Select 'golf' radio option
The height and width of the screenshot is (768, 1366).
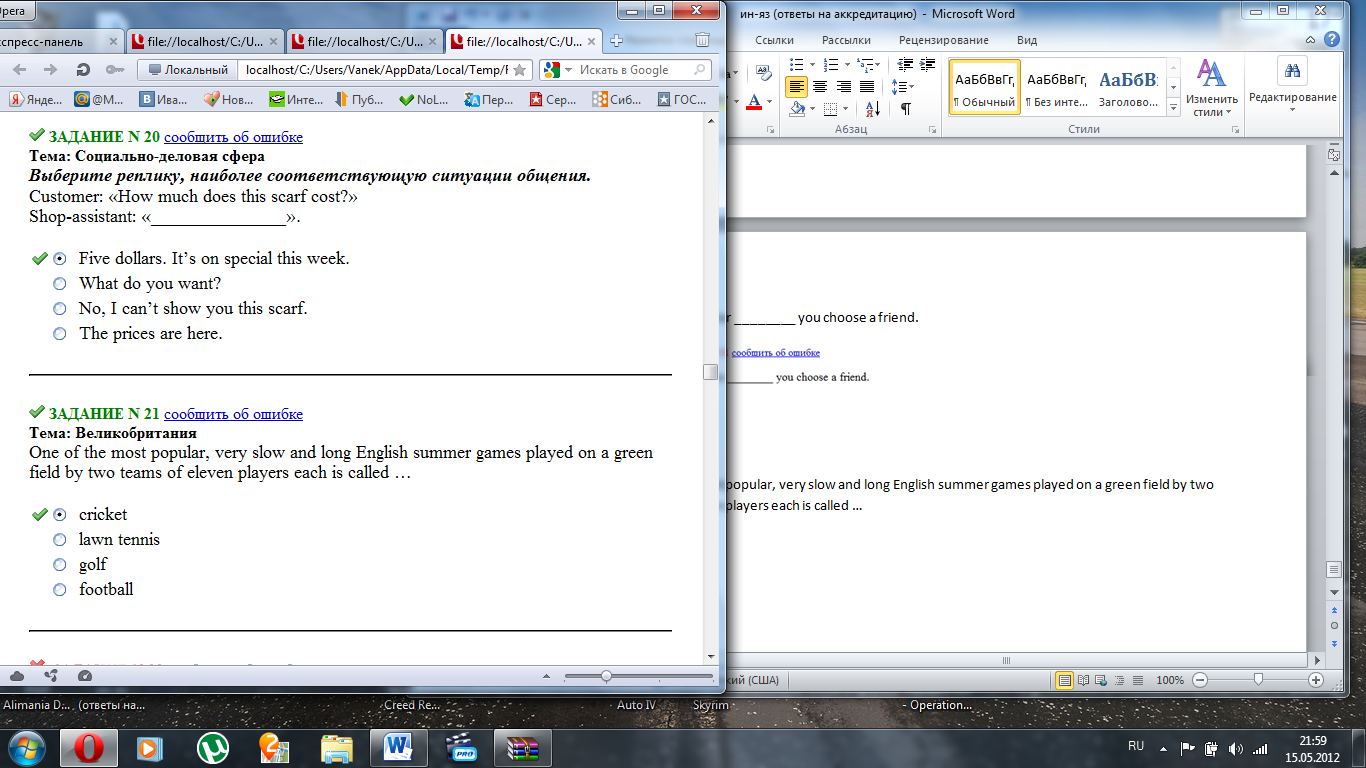(60, 565)
